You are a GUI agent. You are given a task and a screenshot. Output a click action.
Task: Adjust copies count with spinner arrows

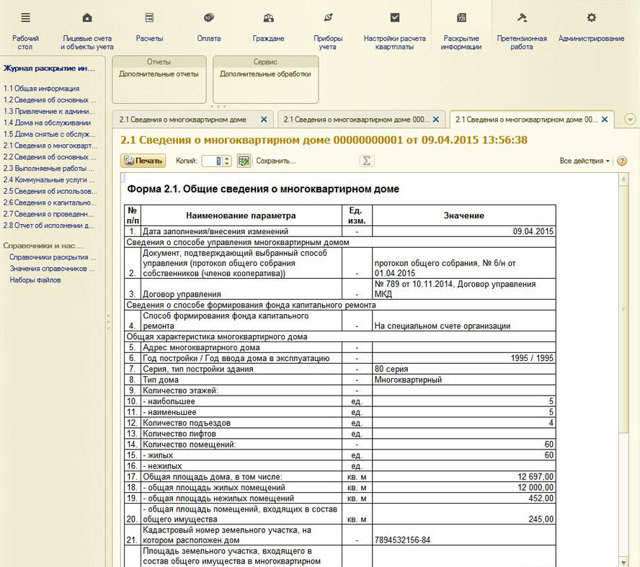(x=229, y=160)
